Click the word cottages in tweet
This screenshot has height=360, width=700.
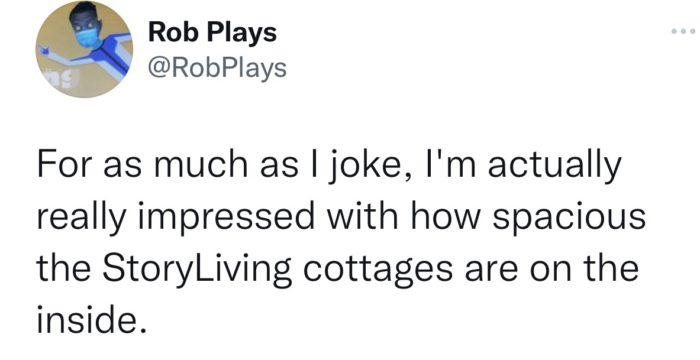378,271
